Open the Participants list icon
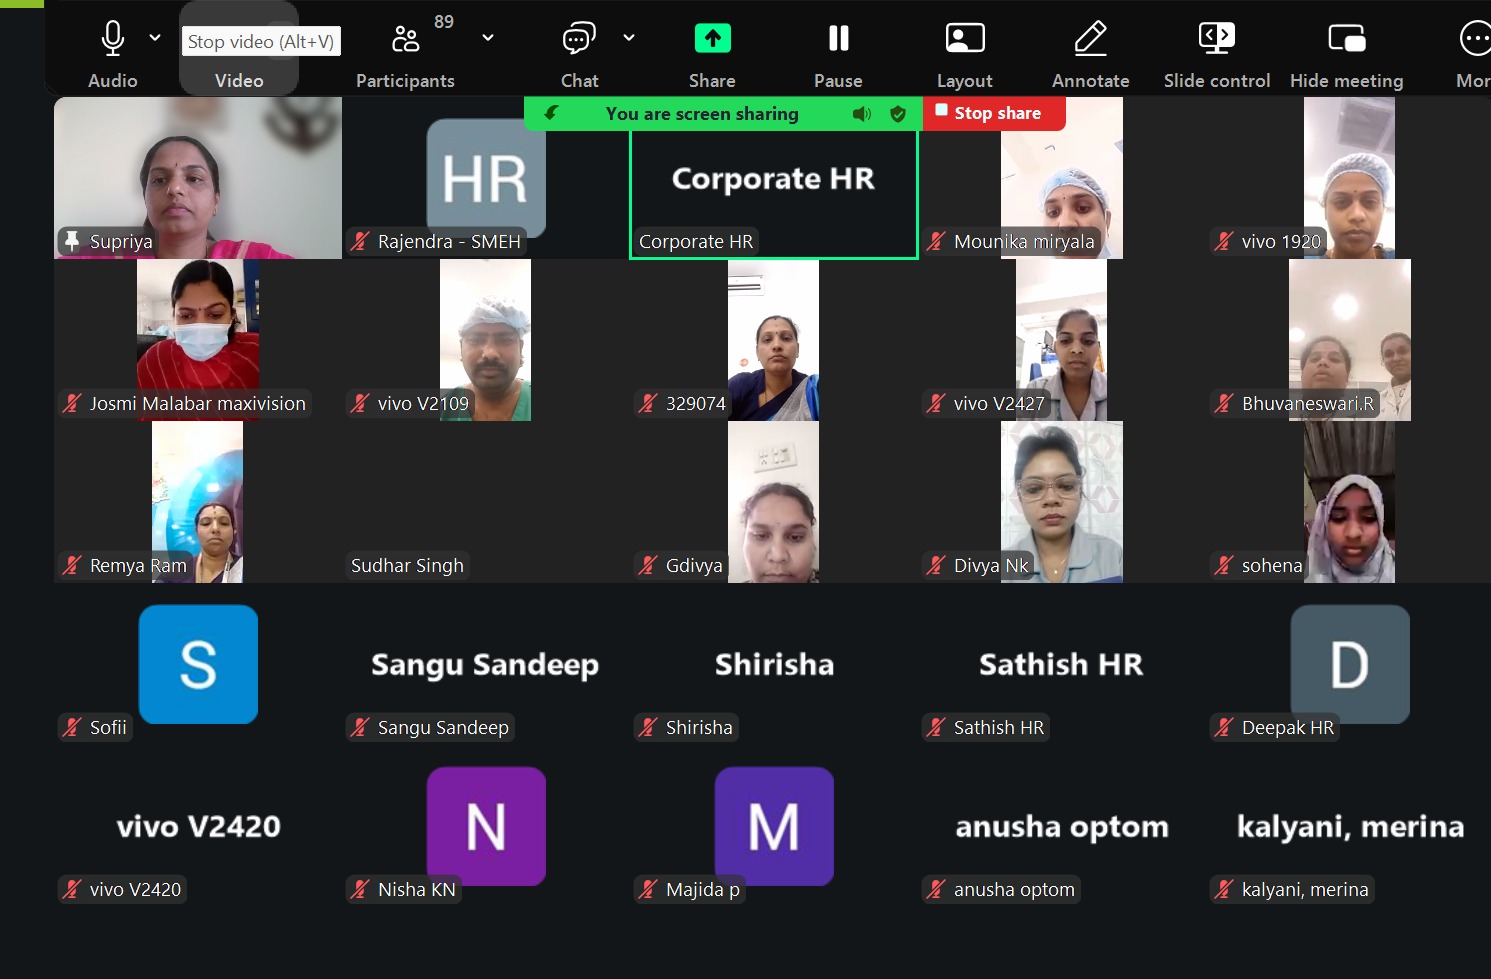1491x979 pixels. coord(405,39)
